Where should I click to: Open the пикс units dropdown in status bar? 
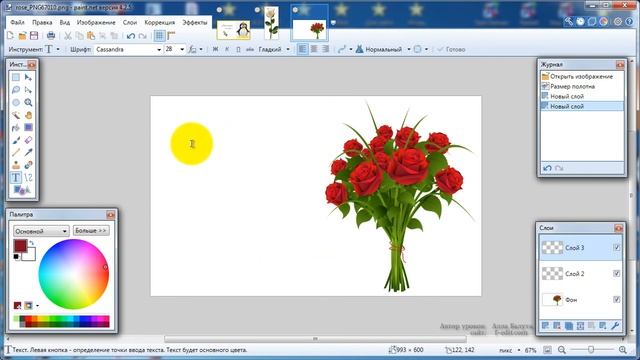coord(519,350)
